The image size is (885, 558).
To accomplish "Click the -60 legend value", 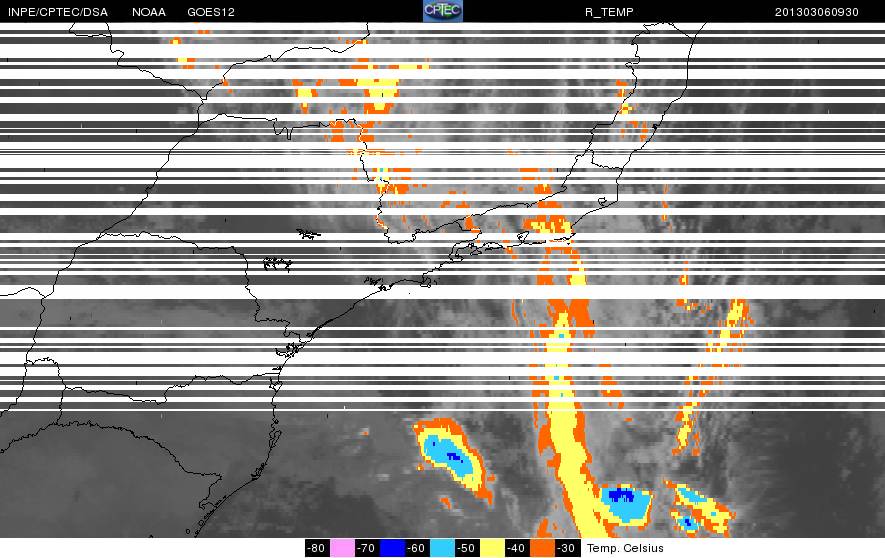I will click(x=417, y=548).
